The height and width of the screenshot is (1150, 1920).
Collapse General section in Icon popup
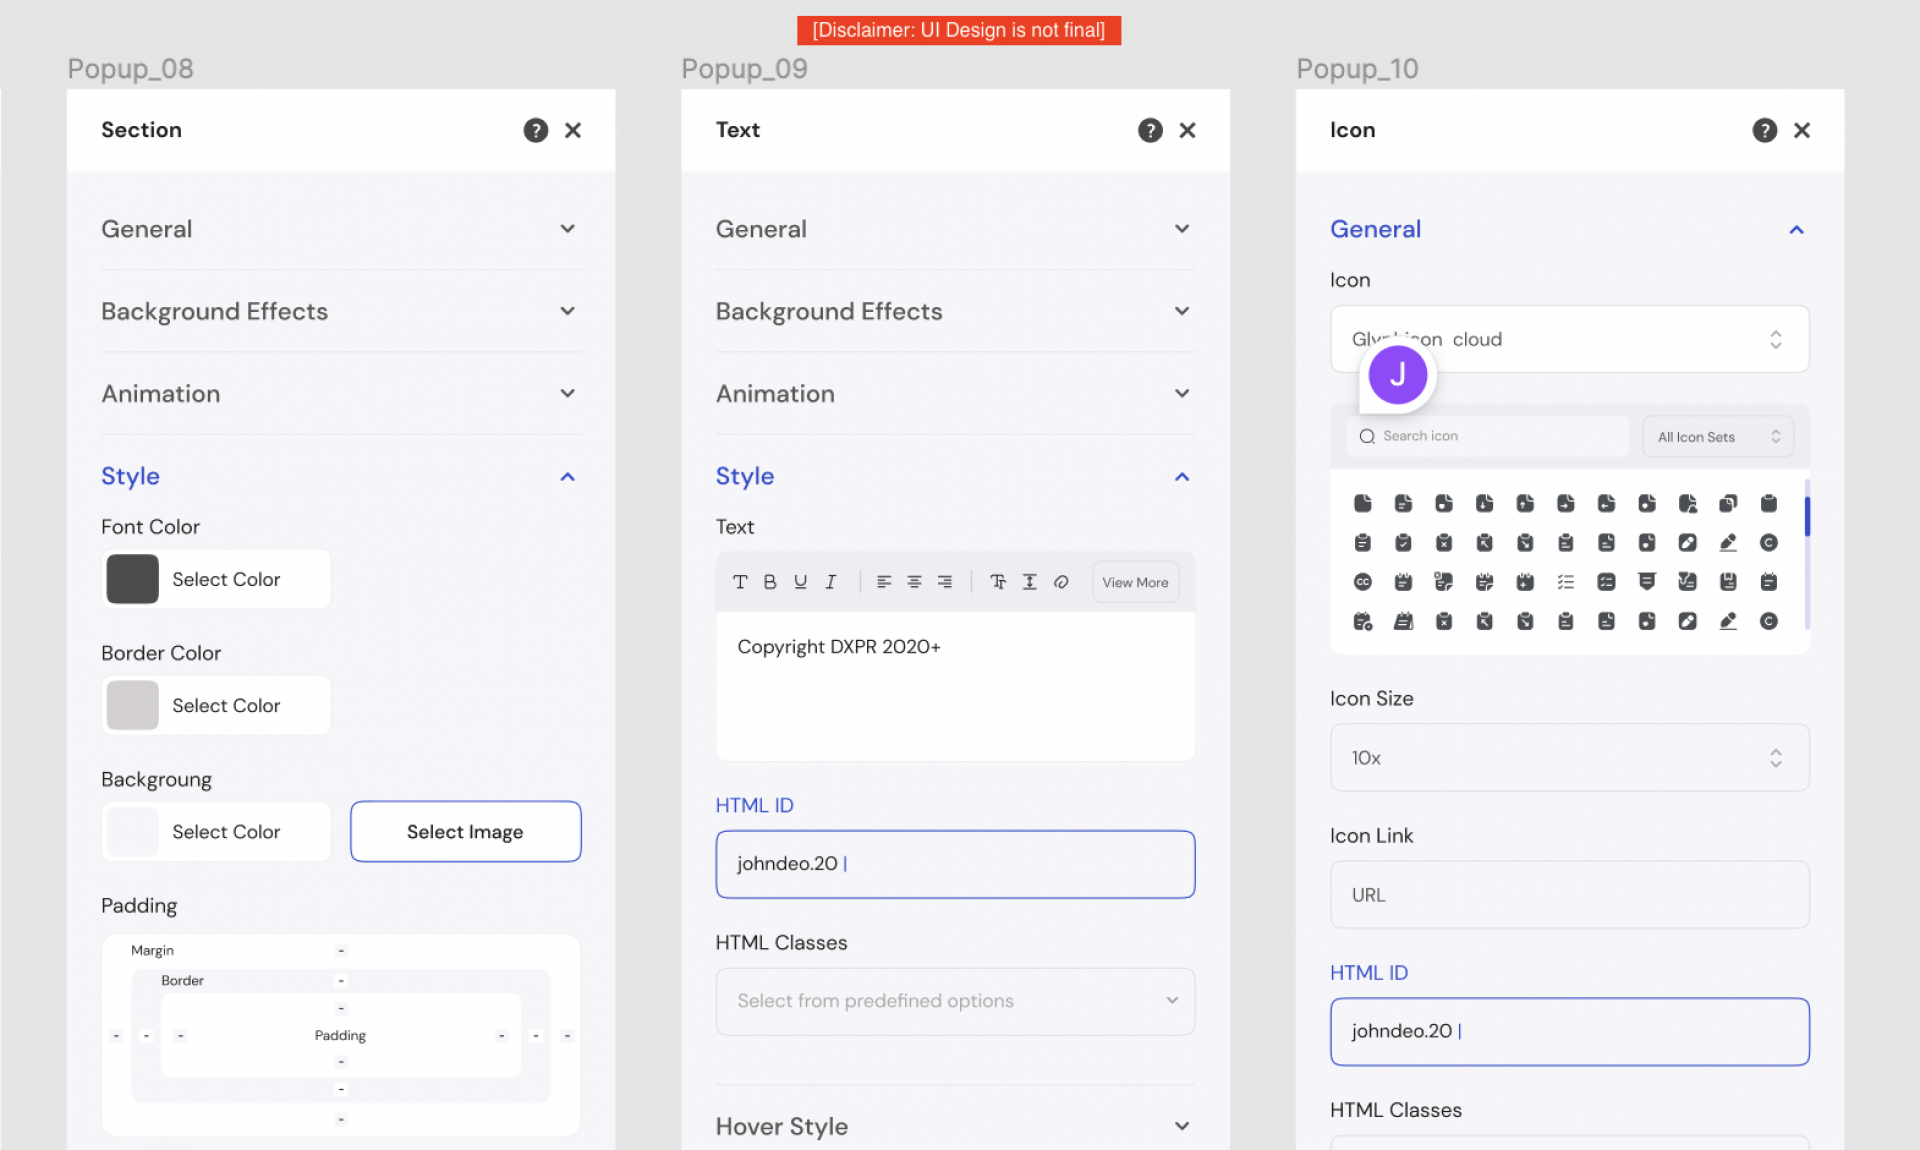pos(1796,230)
